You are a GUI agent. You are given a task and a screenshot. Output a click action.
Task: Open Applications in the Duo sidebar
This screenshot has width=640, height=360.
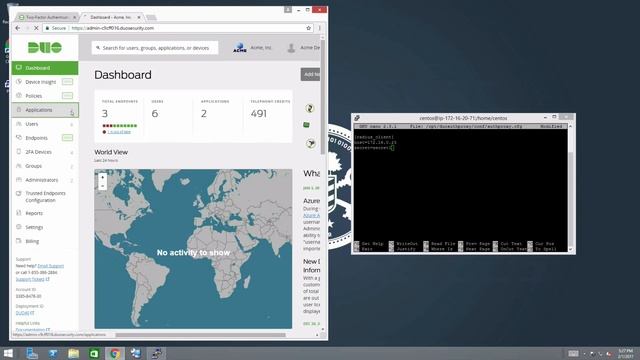(44, 110)
